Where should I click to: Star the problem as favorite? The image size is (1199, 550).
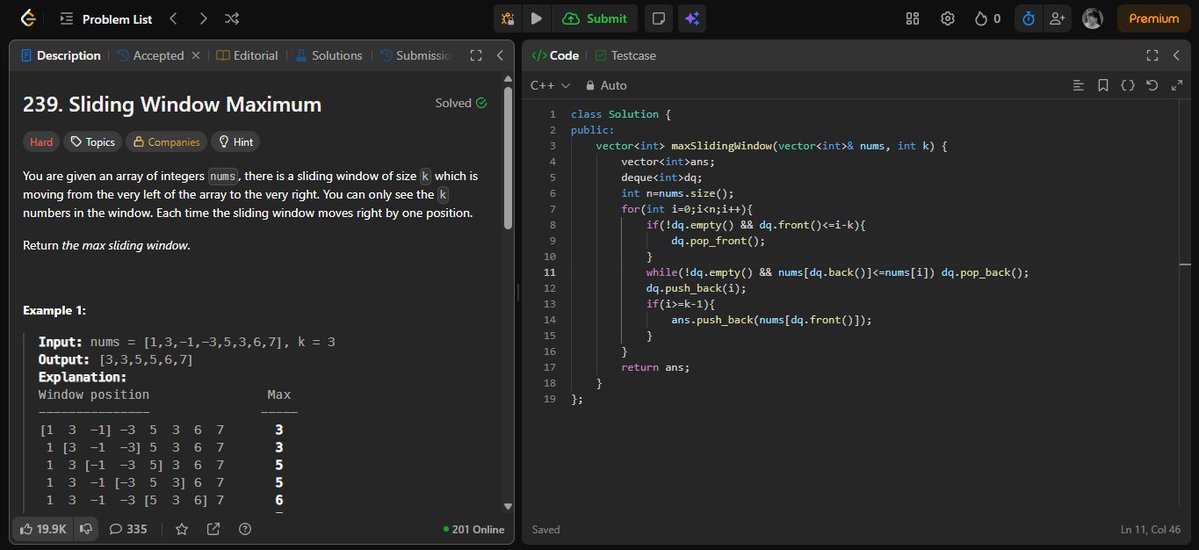[181, 529]
